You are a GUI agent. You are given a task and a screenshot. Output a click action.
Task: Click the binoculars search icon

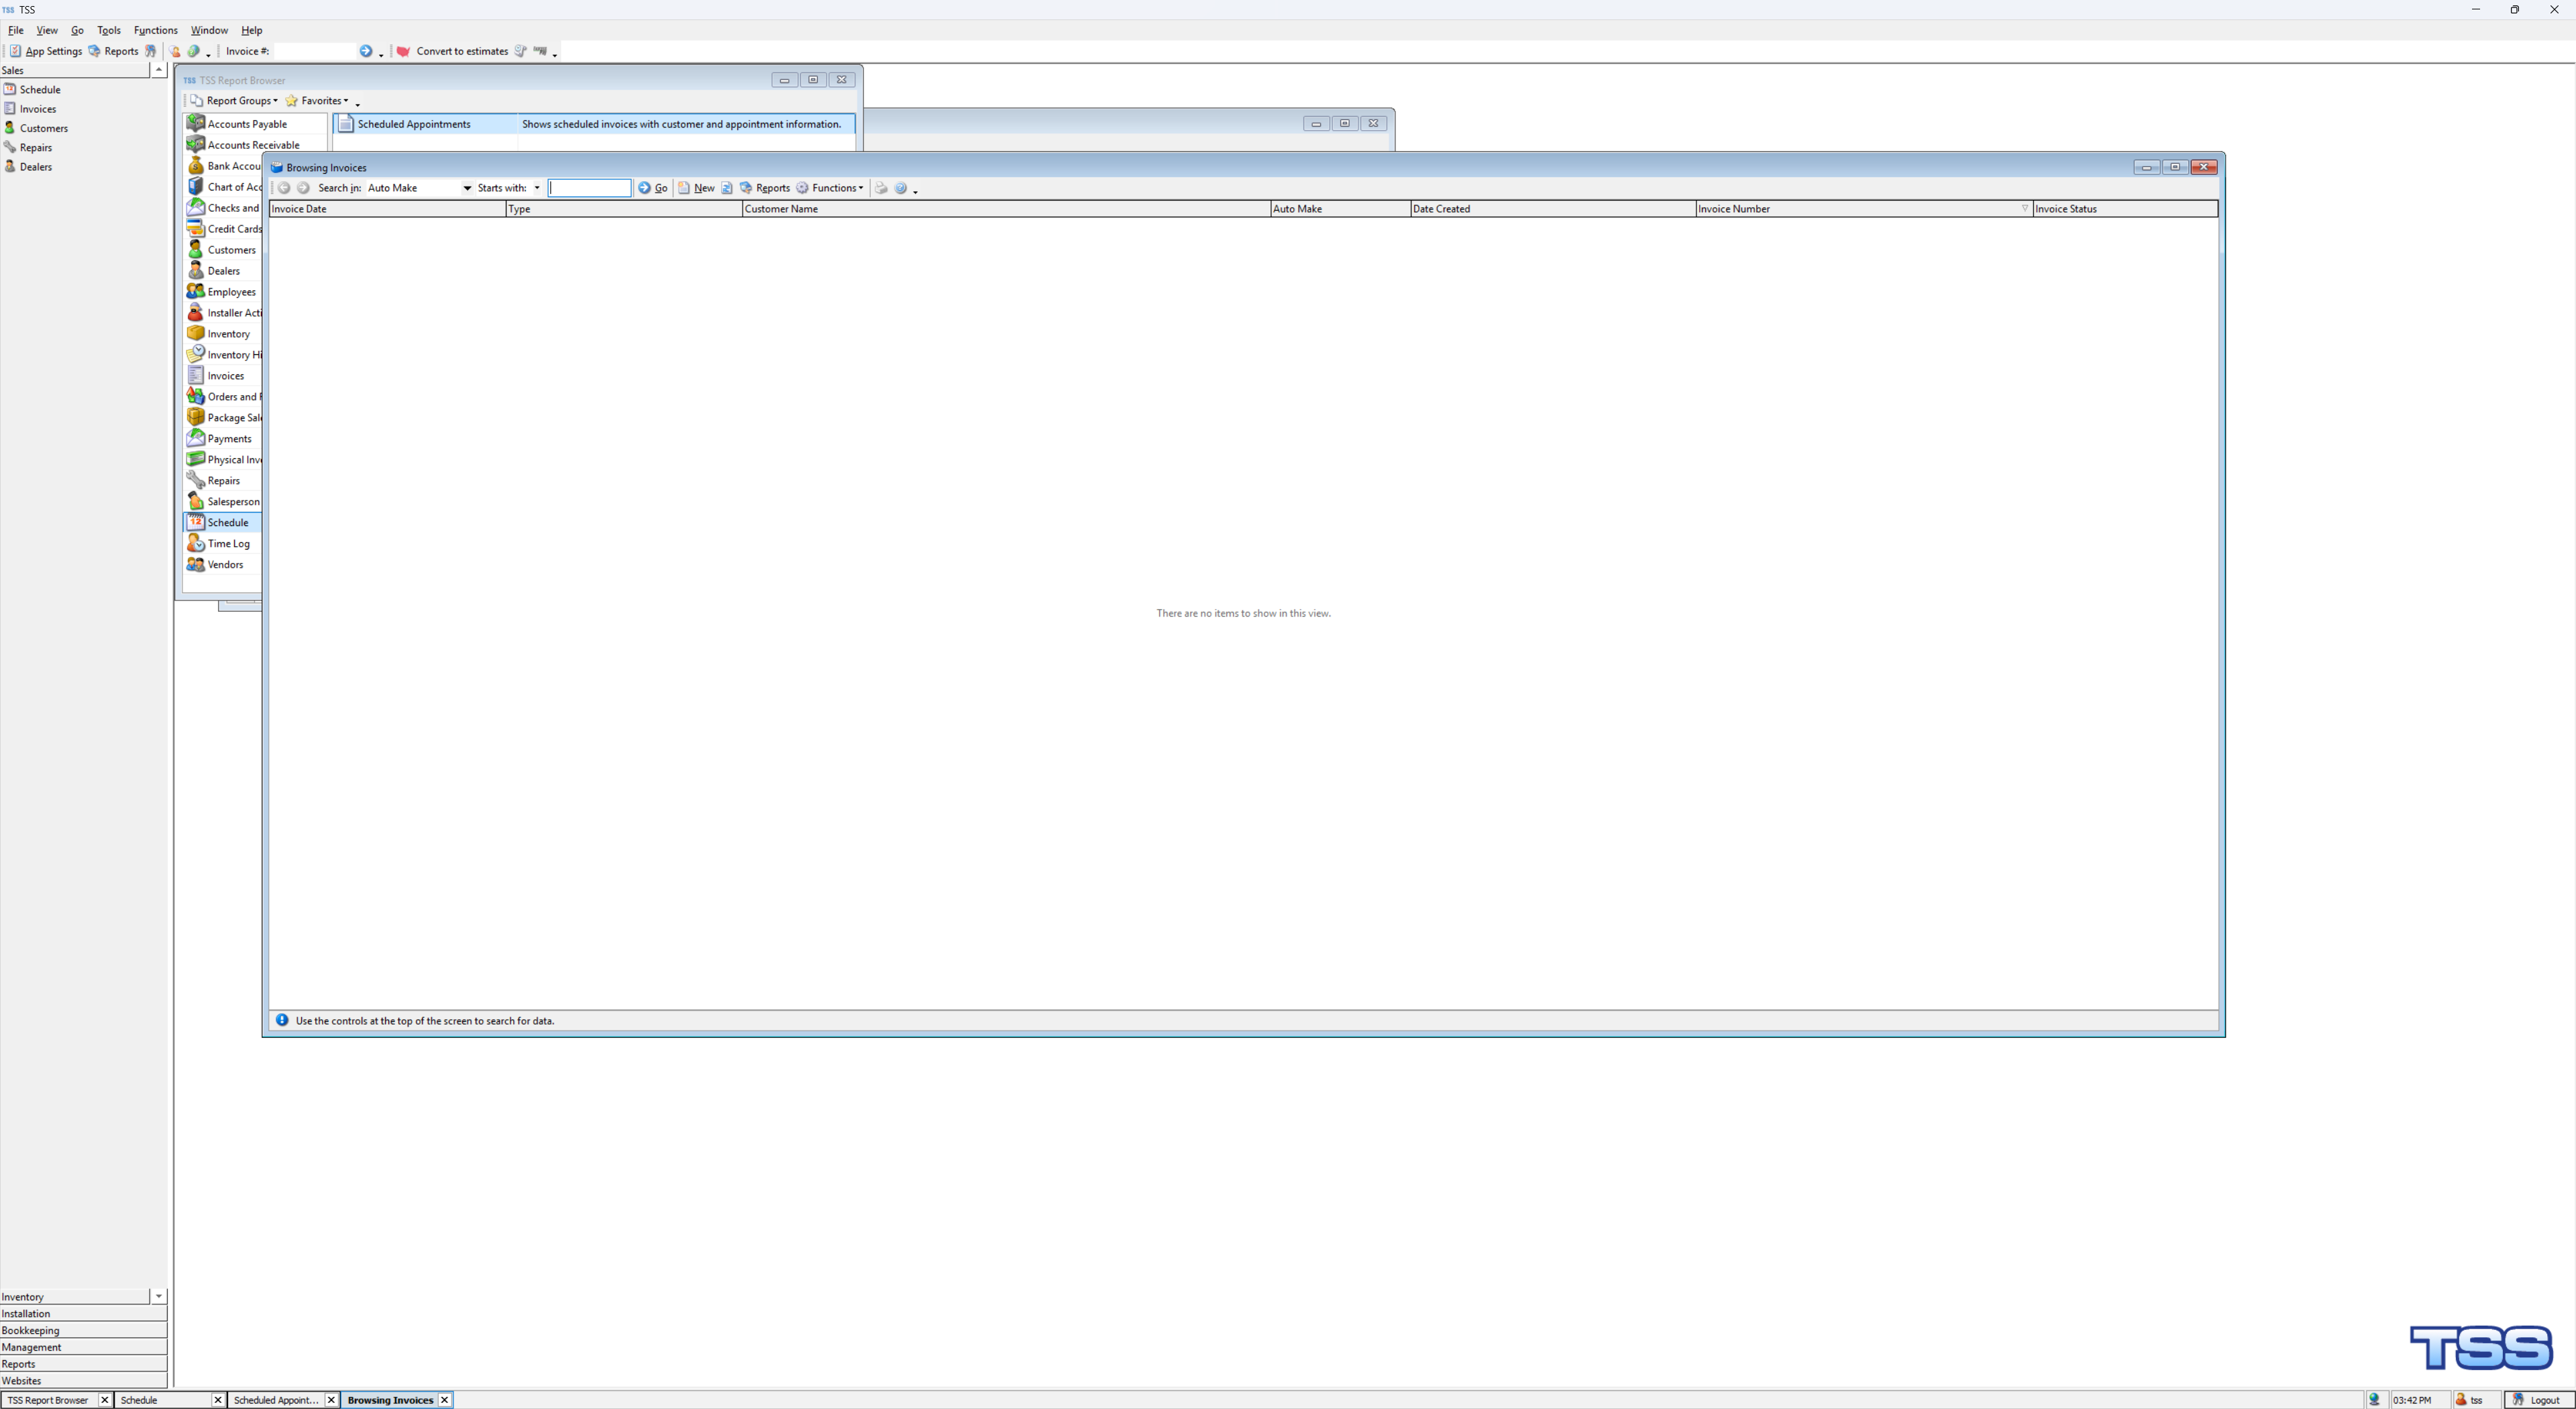coord(151,51)
